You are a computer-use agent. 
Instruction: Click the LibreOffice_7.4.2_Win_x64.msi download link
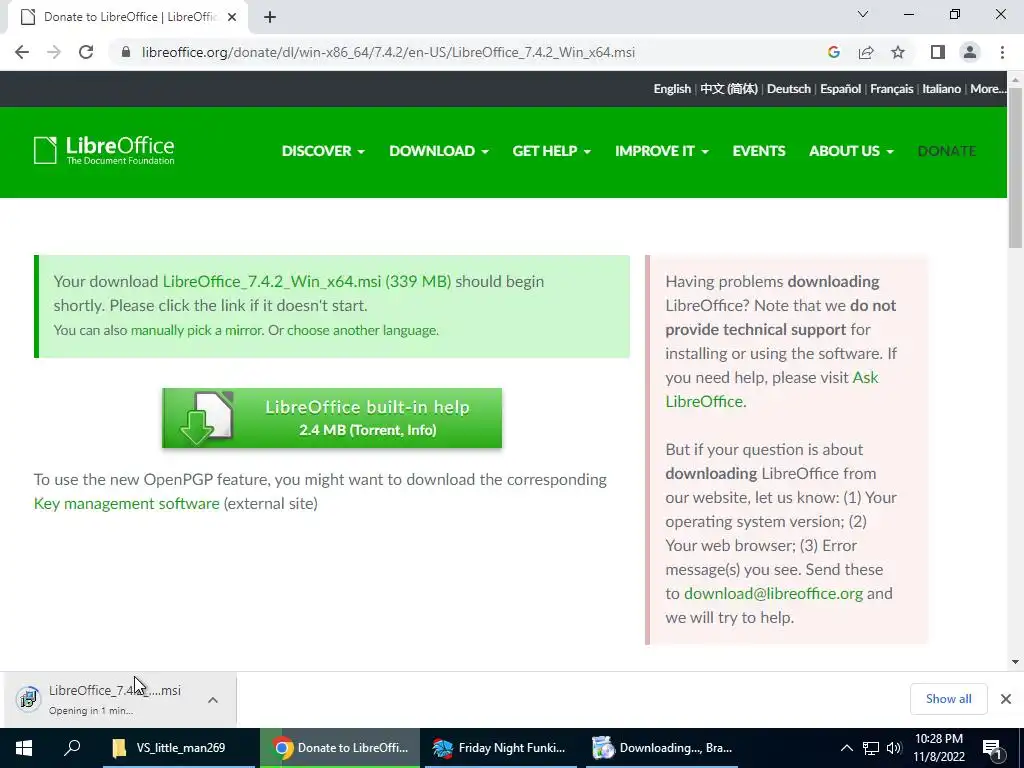tap(307, 281)
